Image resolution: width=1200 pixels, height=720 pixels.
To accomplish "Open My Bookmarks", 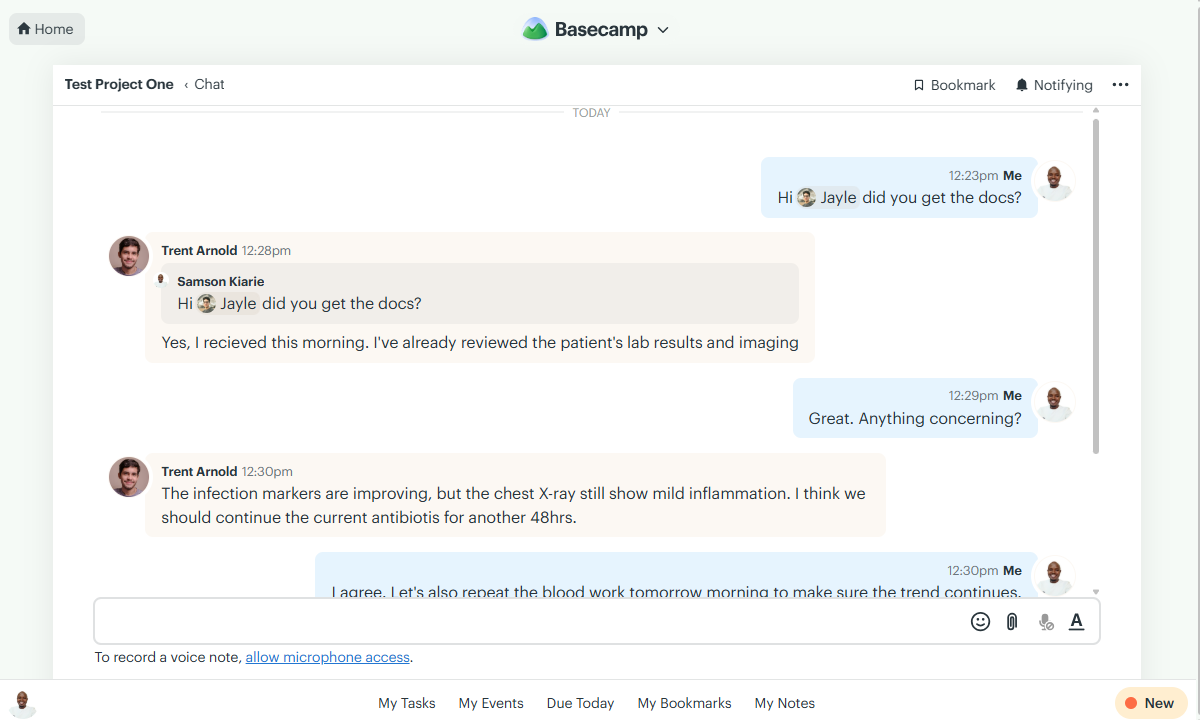I will pyautogui.click(x=685, y=703).
